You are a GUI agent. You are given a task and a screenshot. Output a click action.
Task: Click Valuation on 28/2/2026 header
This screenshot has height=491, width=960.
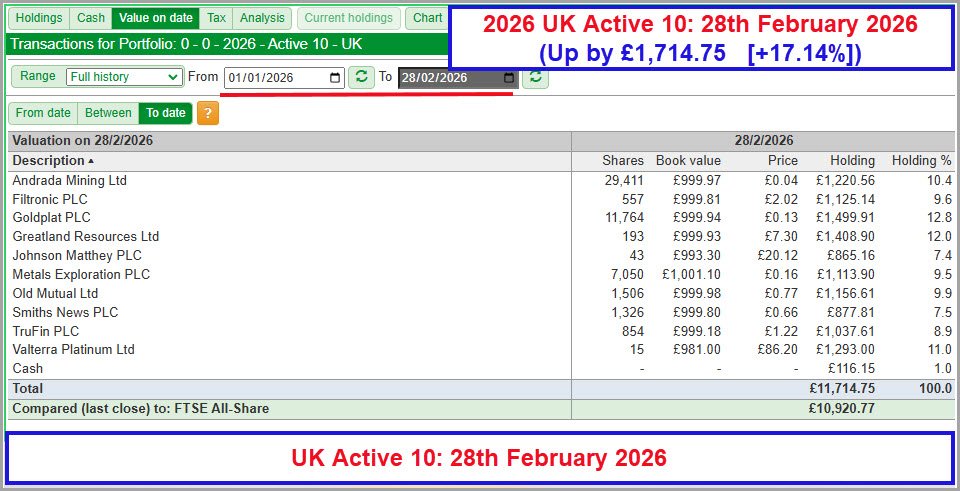click(x=83, y=141)
